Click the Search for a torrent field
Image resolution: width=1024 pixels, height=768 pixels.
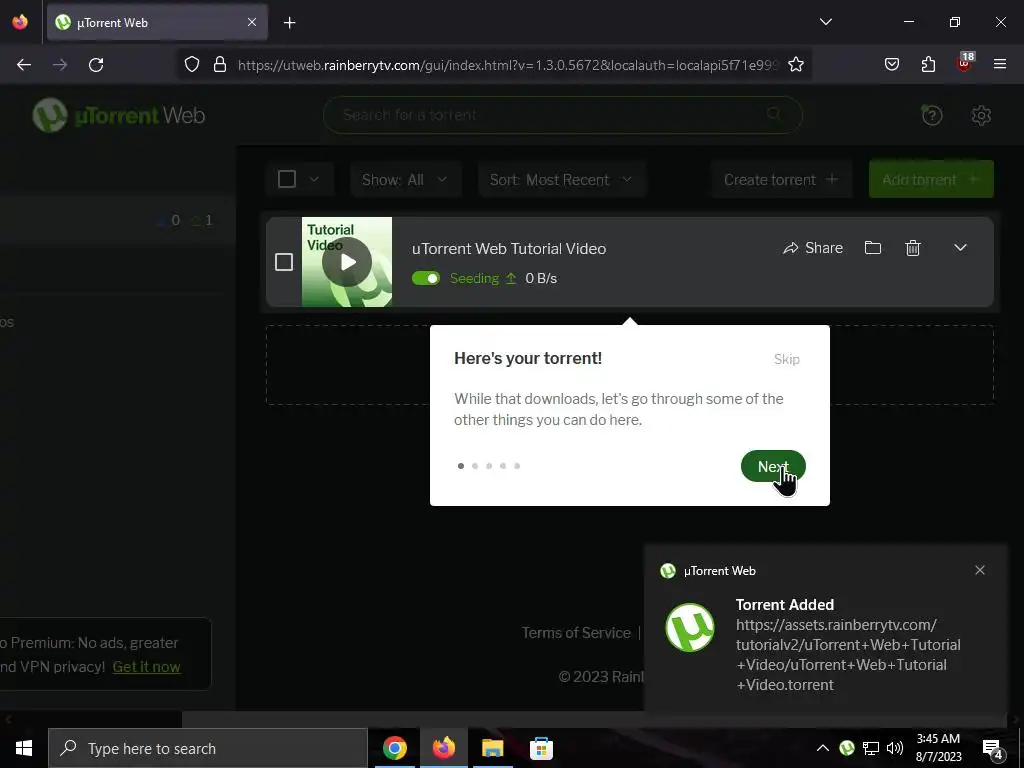click(562, 115)
